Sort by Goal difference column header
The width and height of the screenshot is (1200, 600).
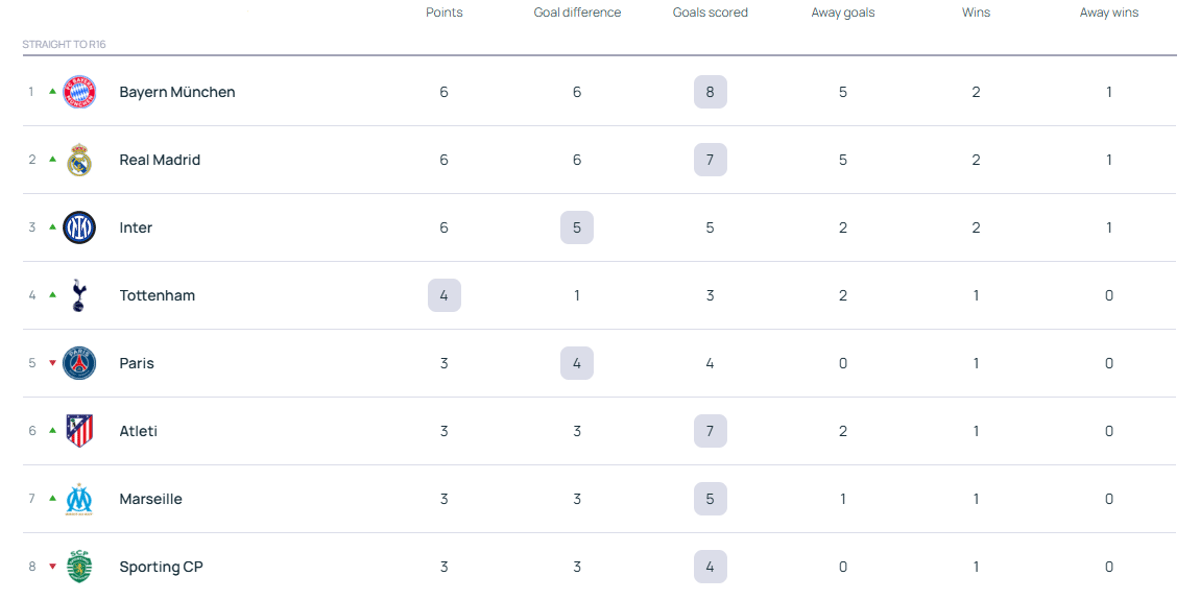pyautogui.click(x=577, y=13)
